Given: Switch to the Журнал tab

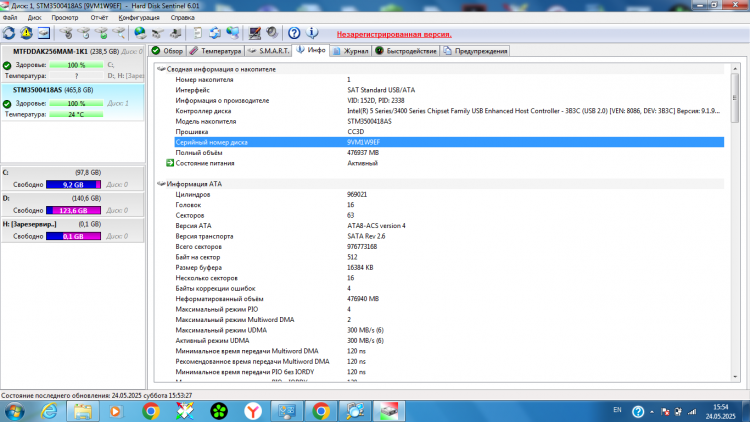Looking at the screenshot, I should pyautogui.click(x=351, y=51).
